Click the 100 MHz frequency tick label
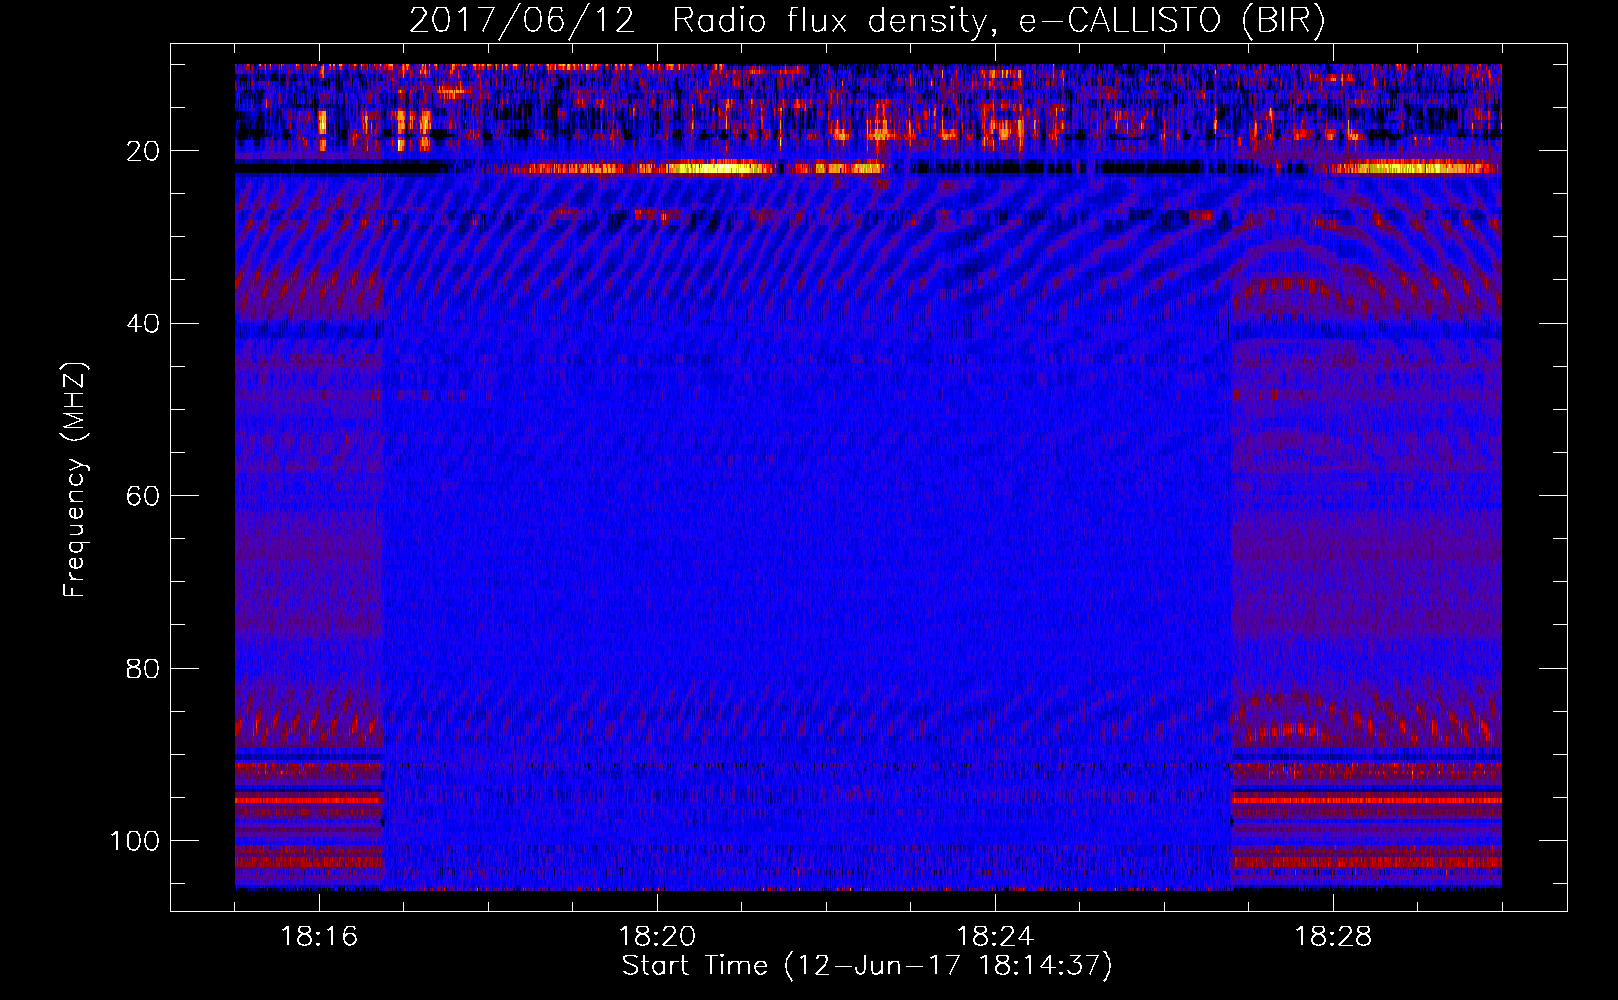 click(135, 841)
